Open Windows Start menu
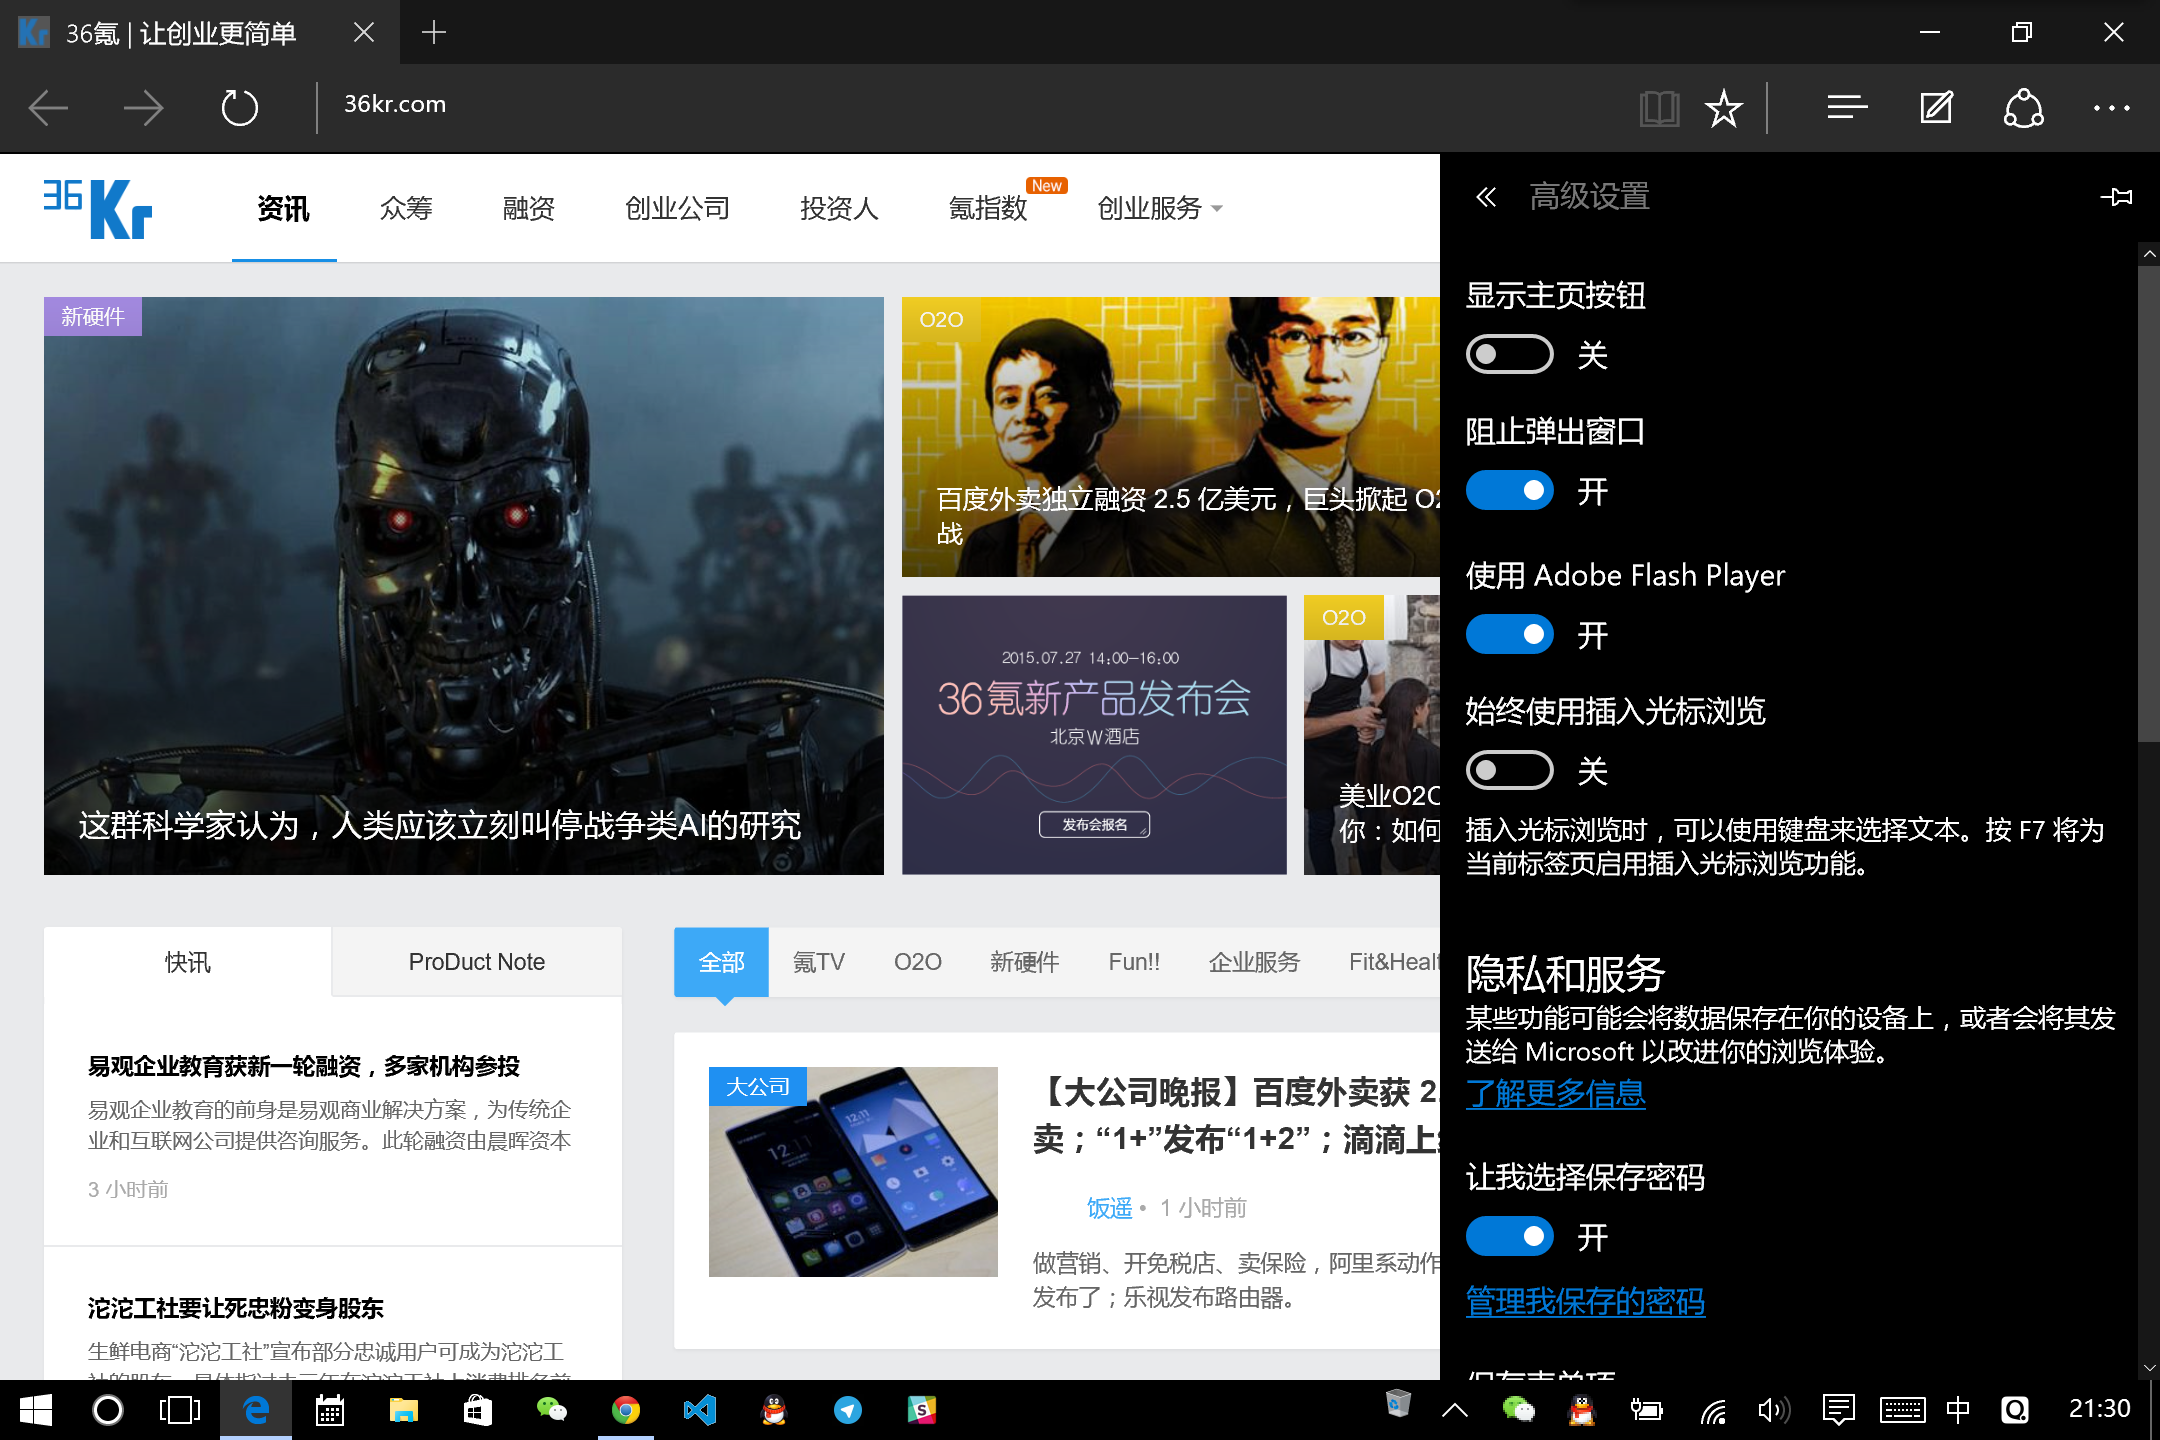This screenshot has height=1440, width=2160. (x=36, y=1410)
